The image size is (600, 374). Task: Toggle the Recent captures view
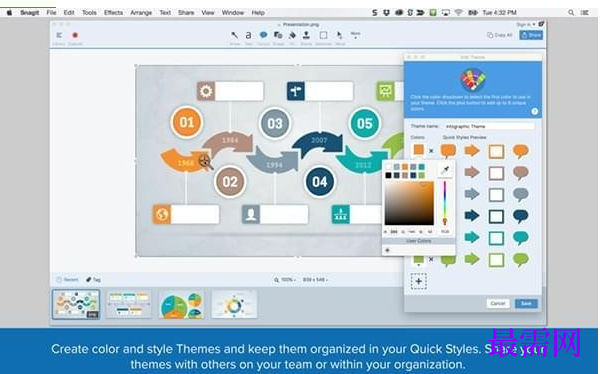click(67, 280)
